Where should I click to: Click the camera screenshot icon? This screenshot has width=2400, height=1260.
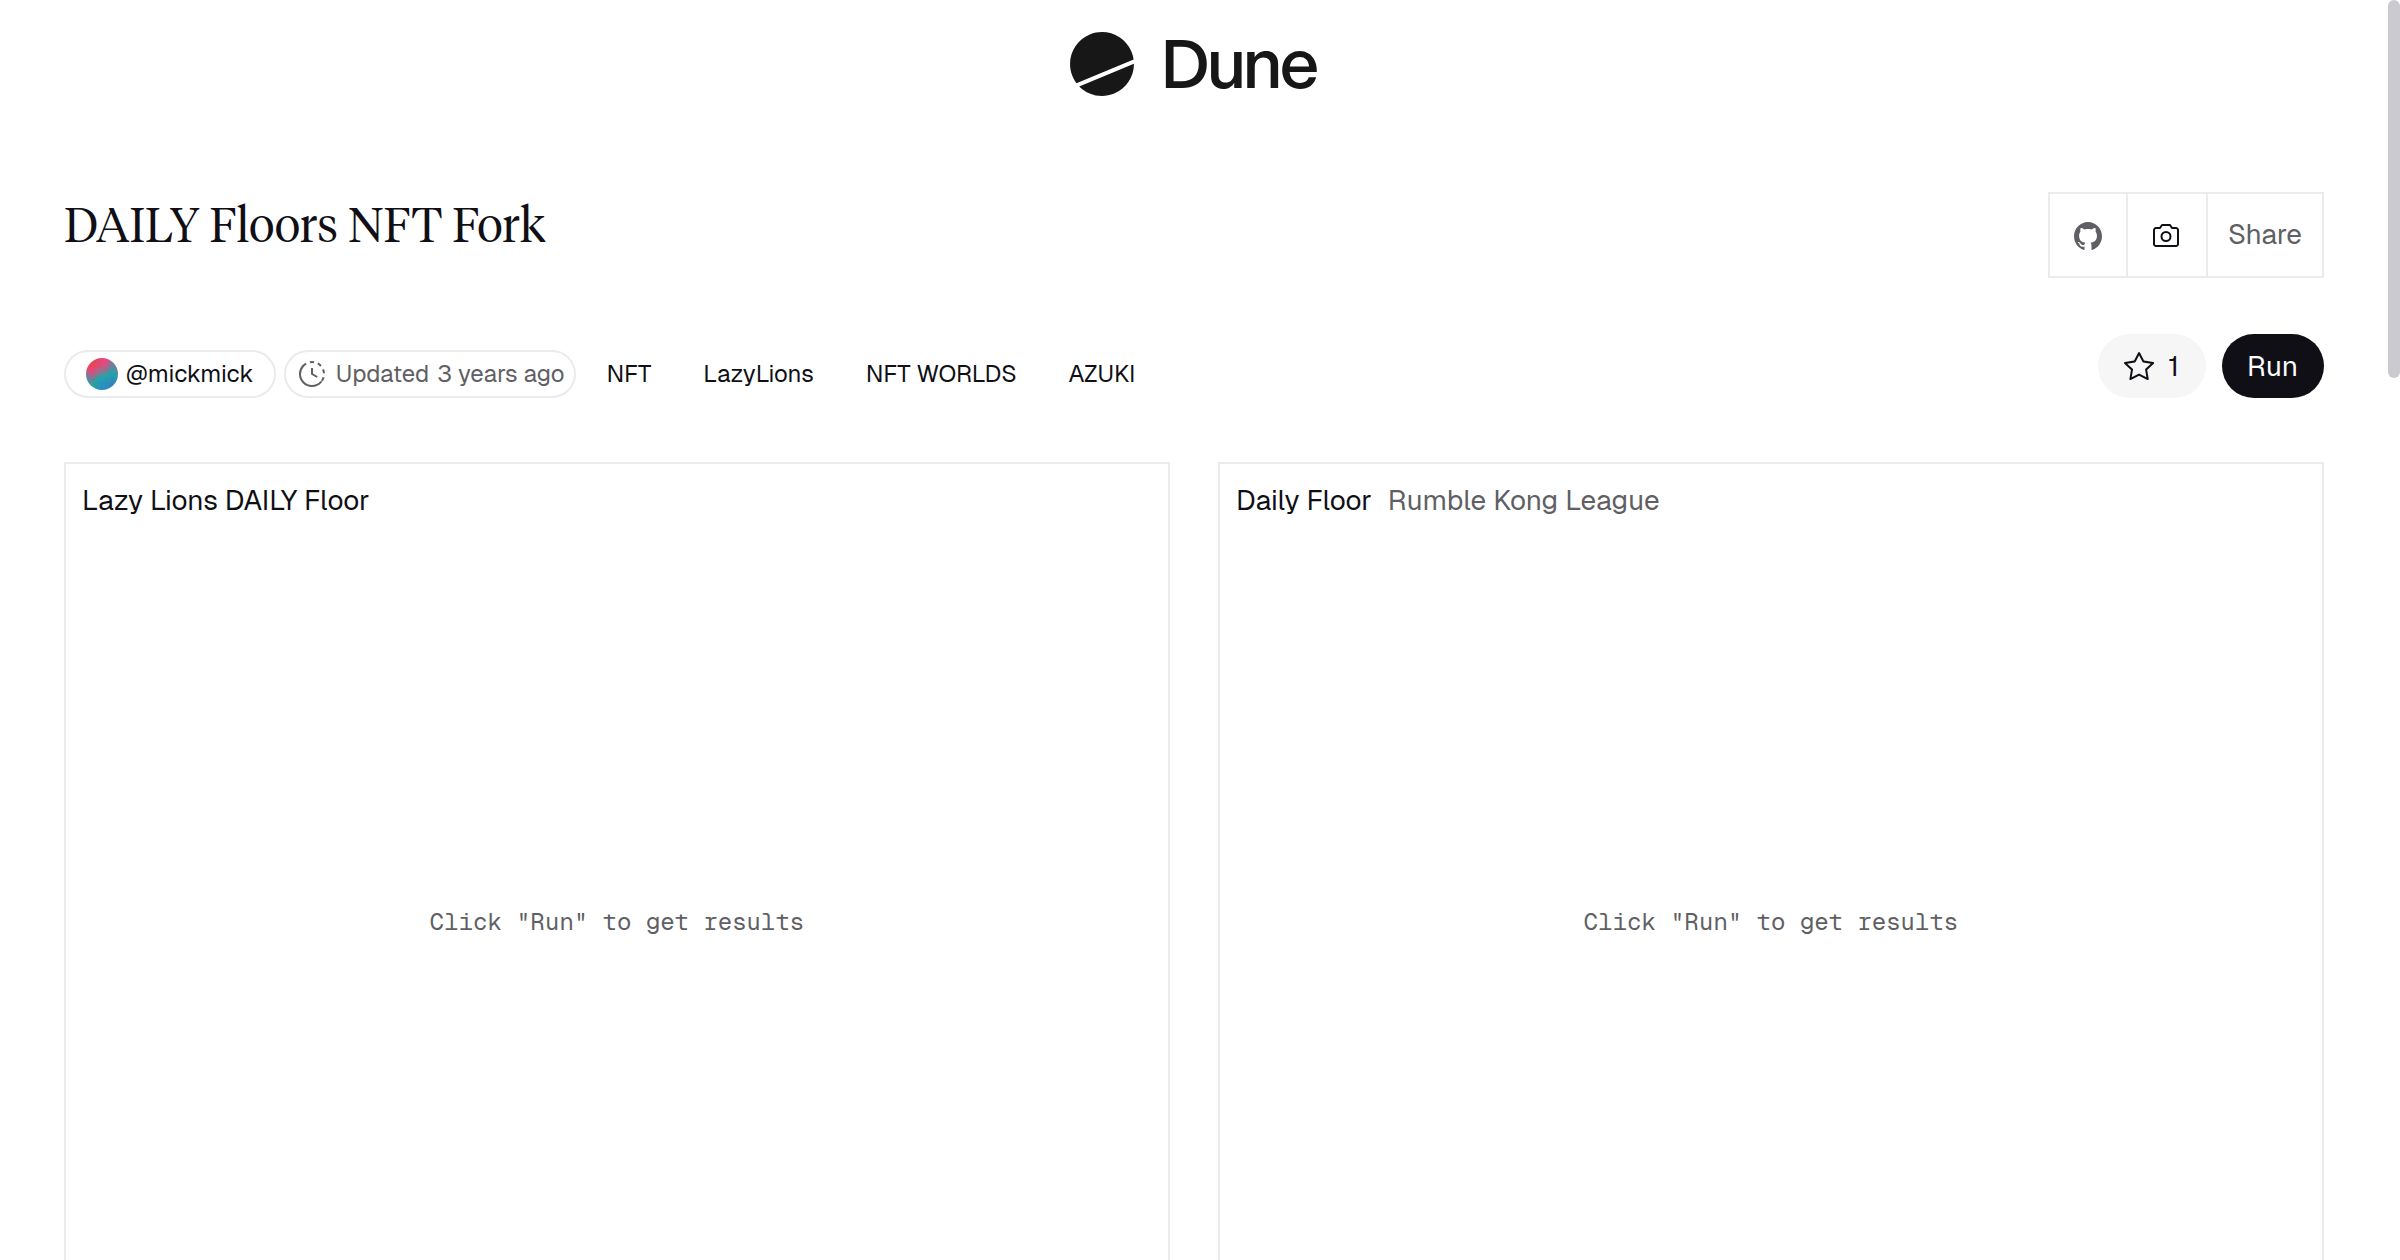click(x=2165, y=236)
